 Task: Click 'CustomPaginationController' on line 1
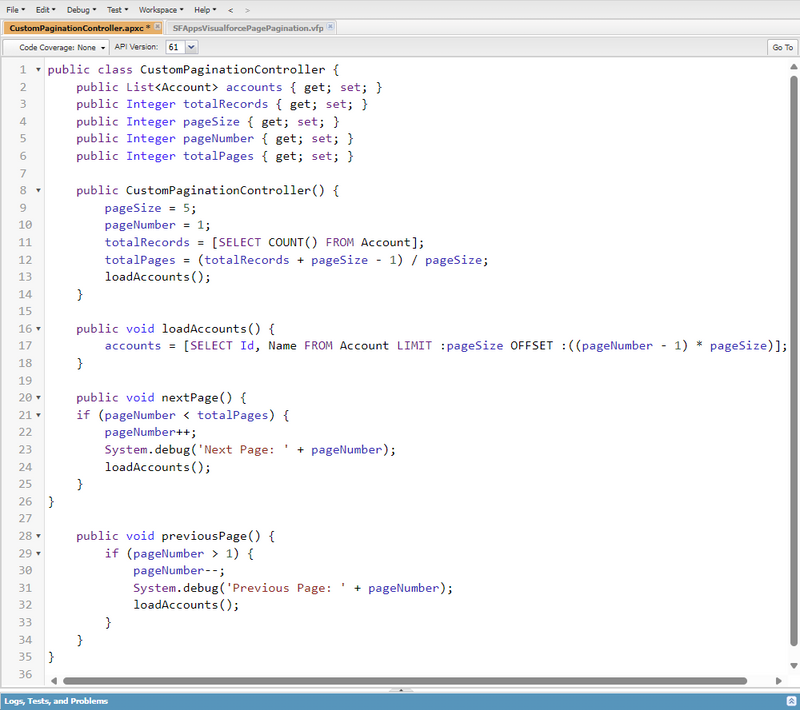tap(233, 69)
